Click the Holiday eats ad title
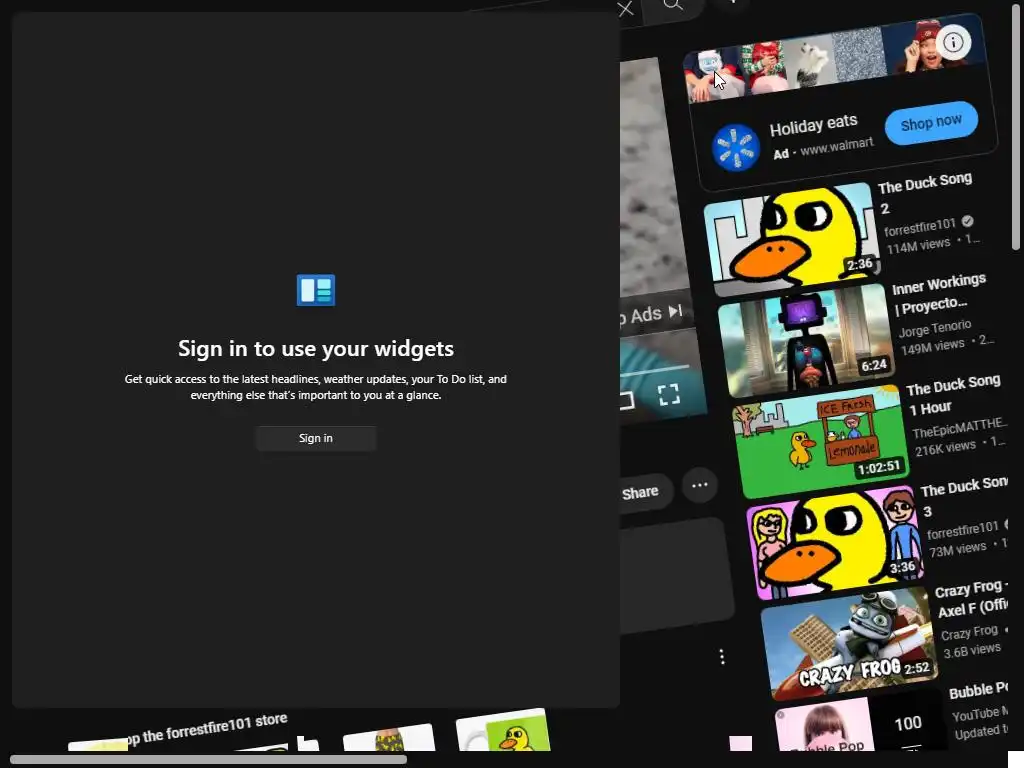 (813, 125)
